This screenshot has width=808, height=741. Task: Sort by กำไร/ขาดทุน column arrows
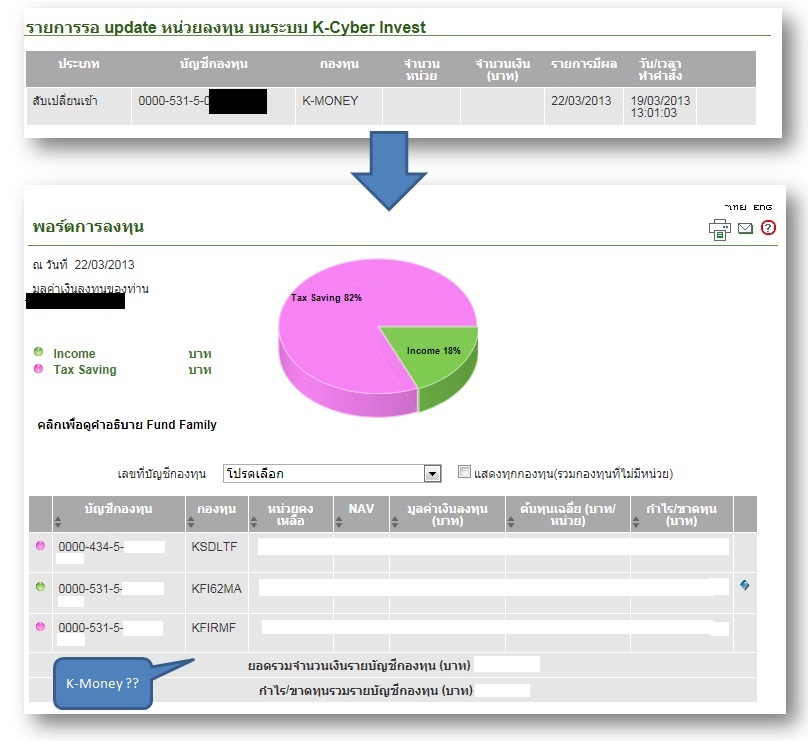pyautogui.click(x=636, y=522)
